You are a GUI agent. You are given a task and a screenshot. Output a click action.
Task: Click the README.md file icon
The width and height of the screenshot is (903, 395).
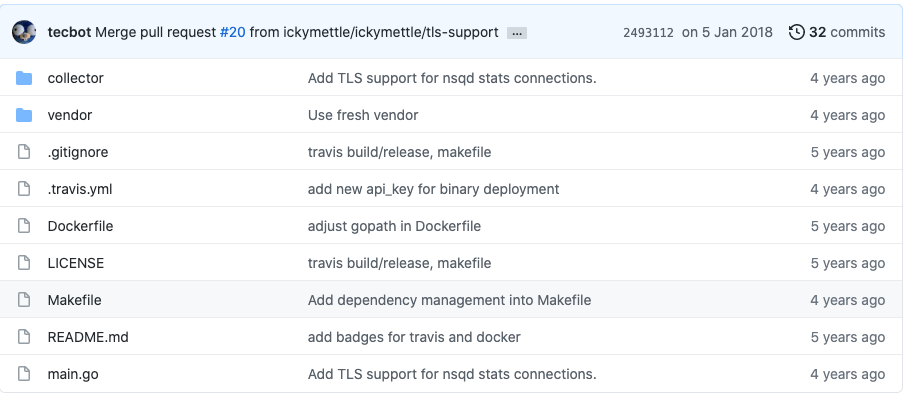pos(24,337)
